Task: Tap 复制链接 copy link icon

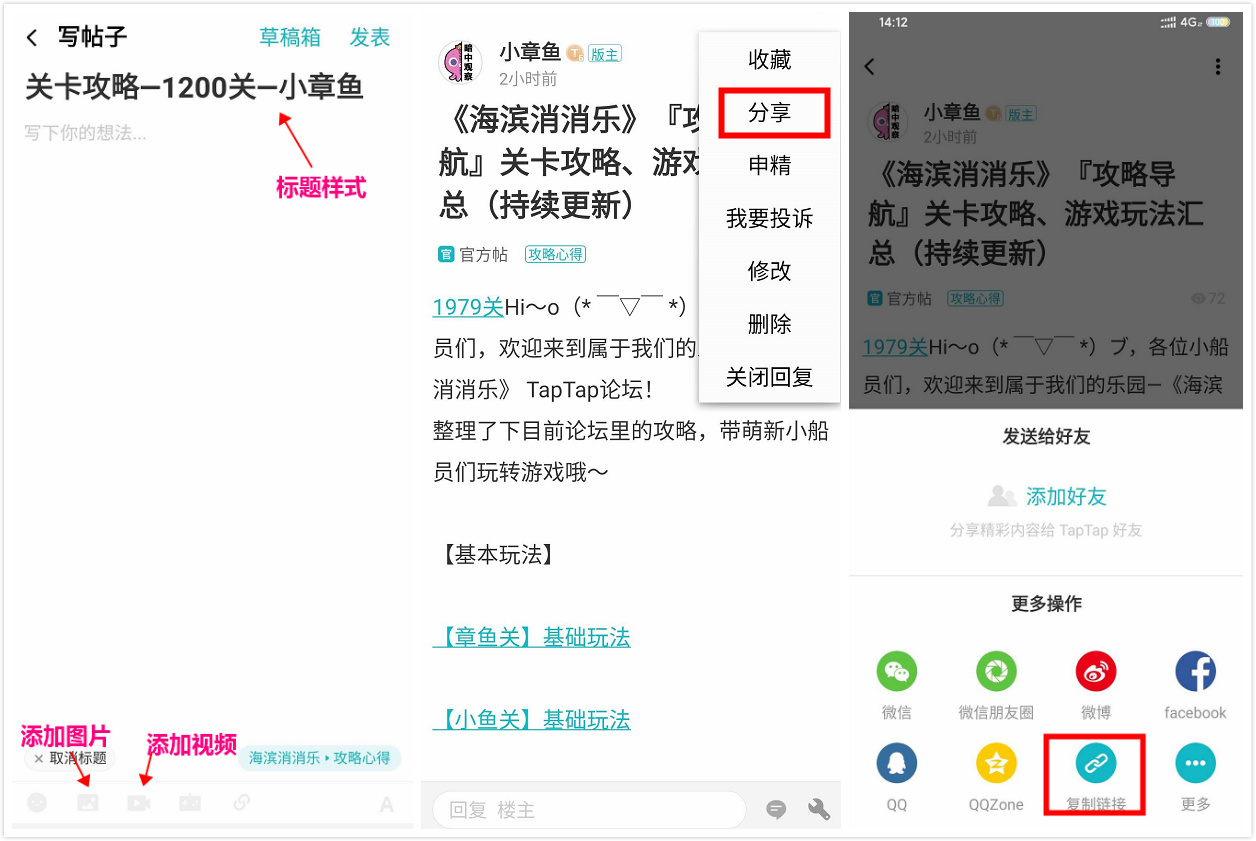Action: tap(1096, 764)
